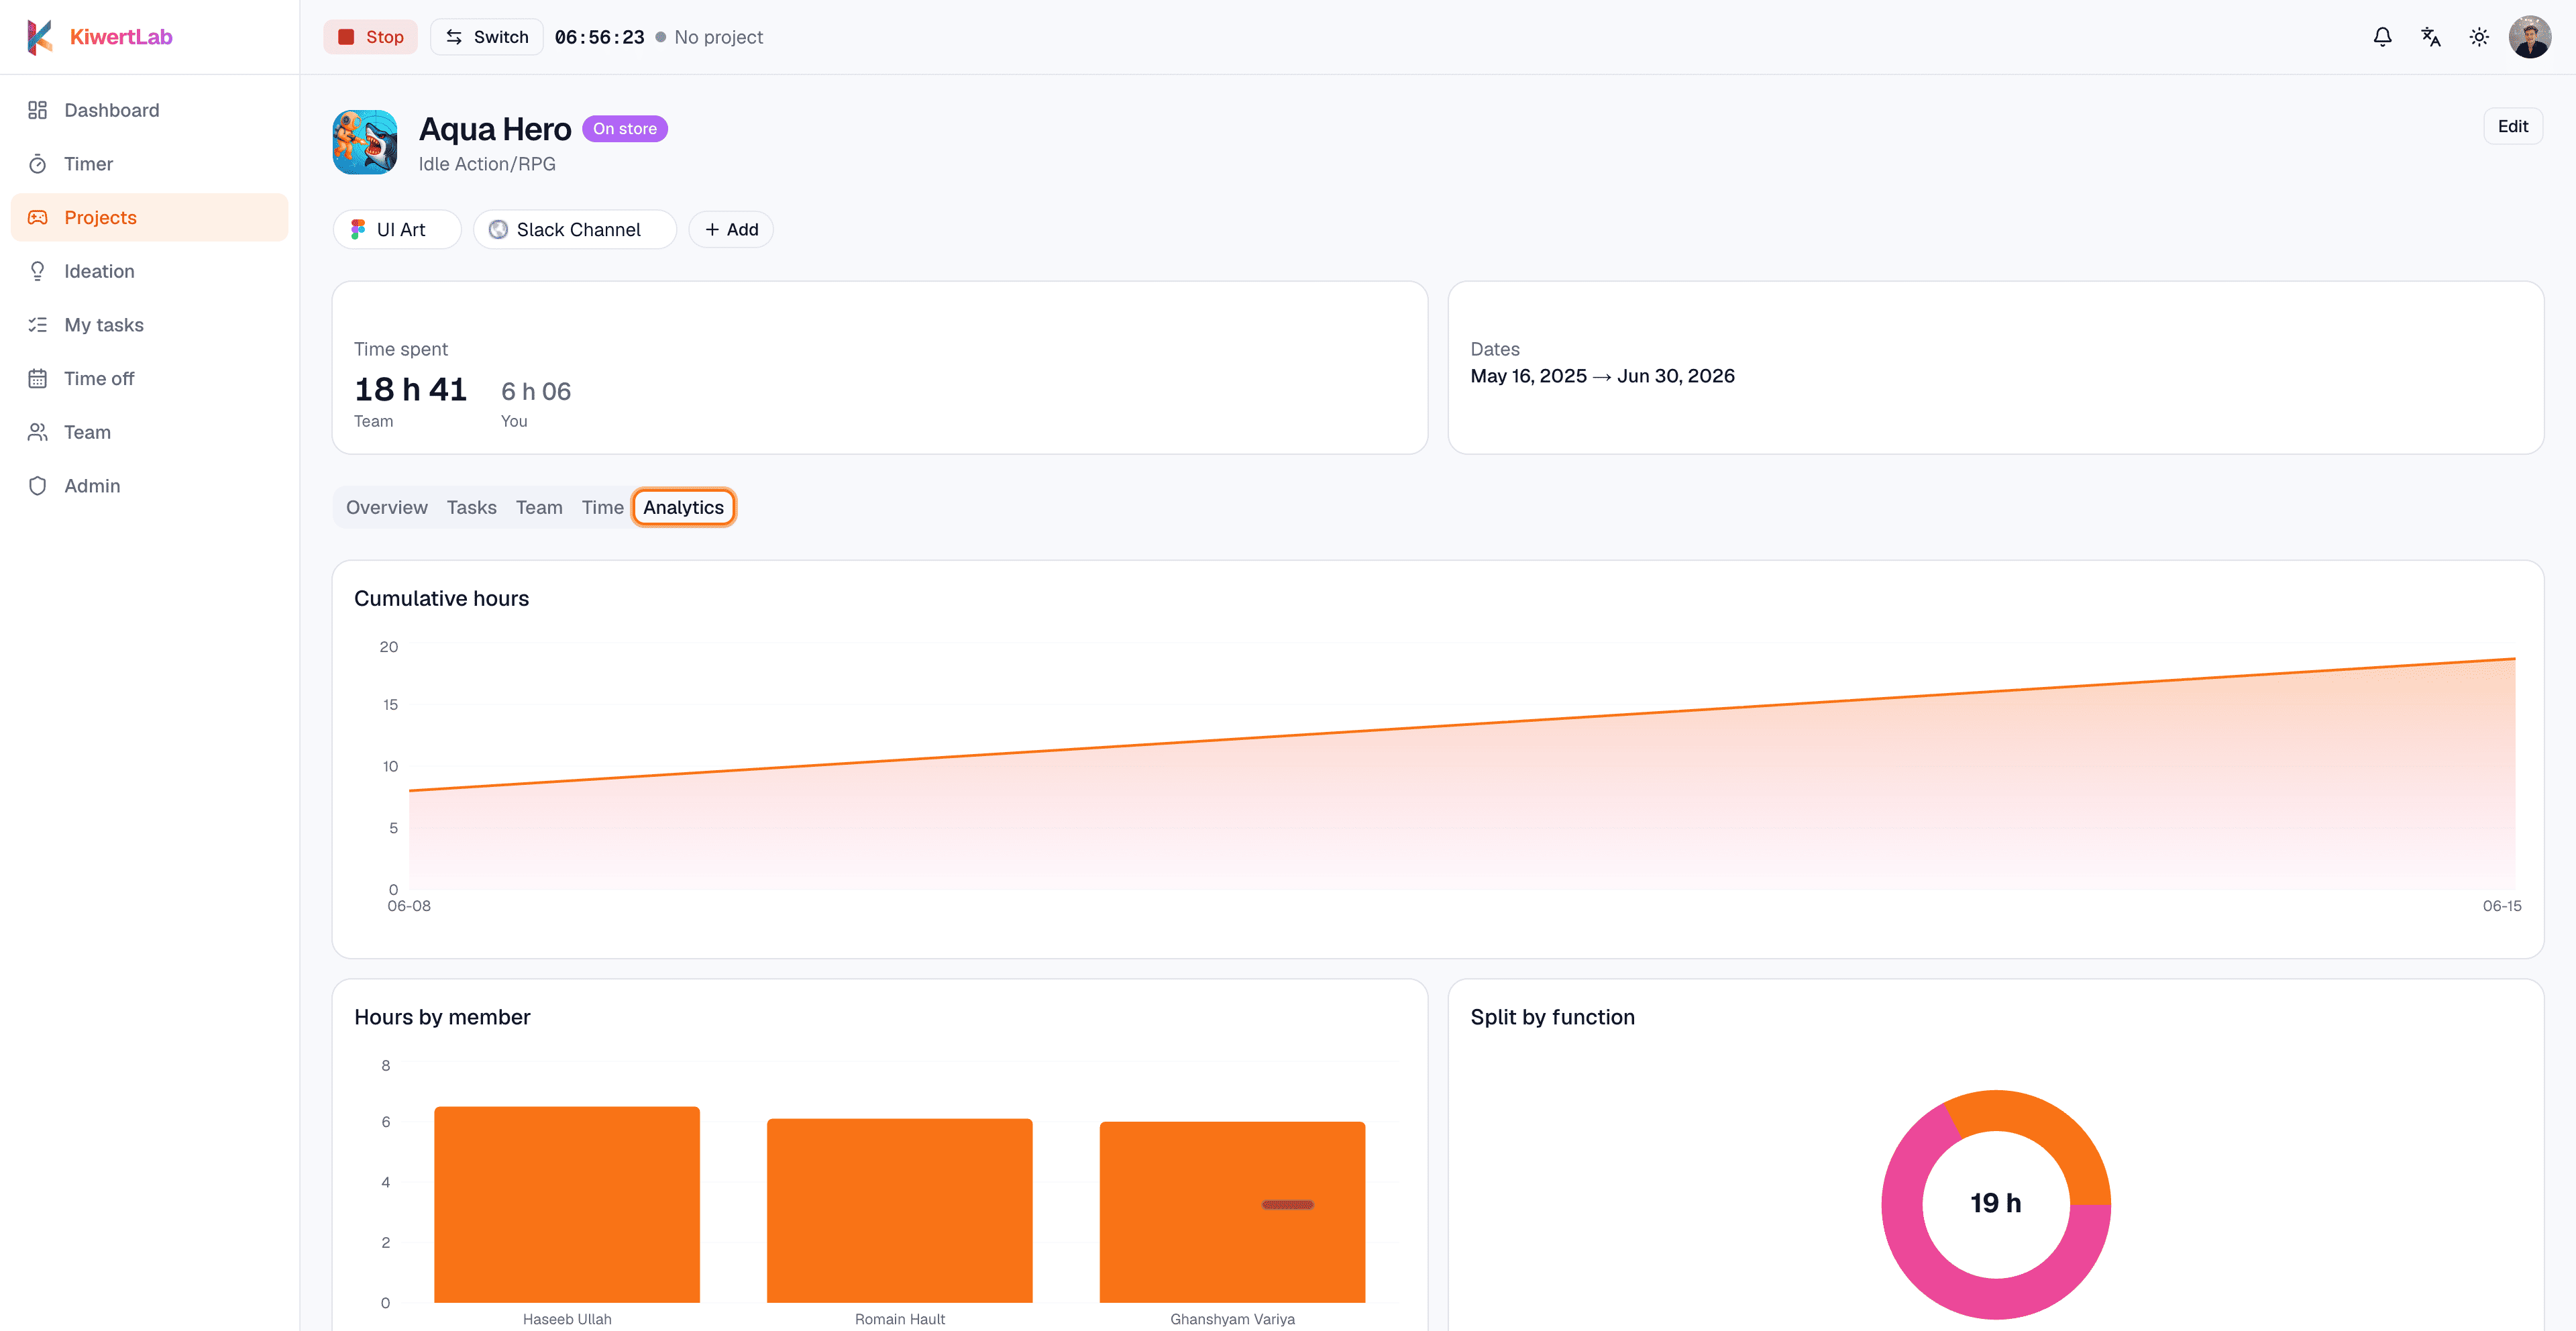
Task: Click the Switch arrows icon
Action: coord(454,37)
